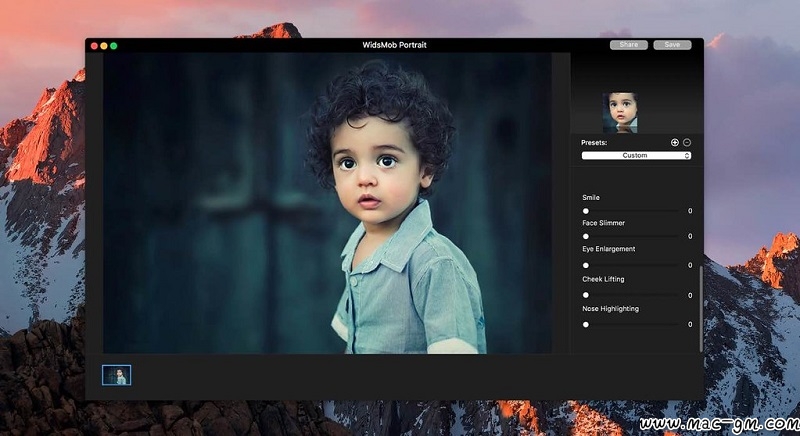Image resolution: width=800 pixels, height=436 pixels.
Task: Close the WidsMob Portrait window
Action: click(x=94, y=46)
